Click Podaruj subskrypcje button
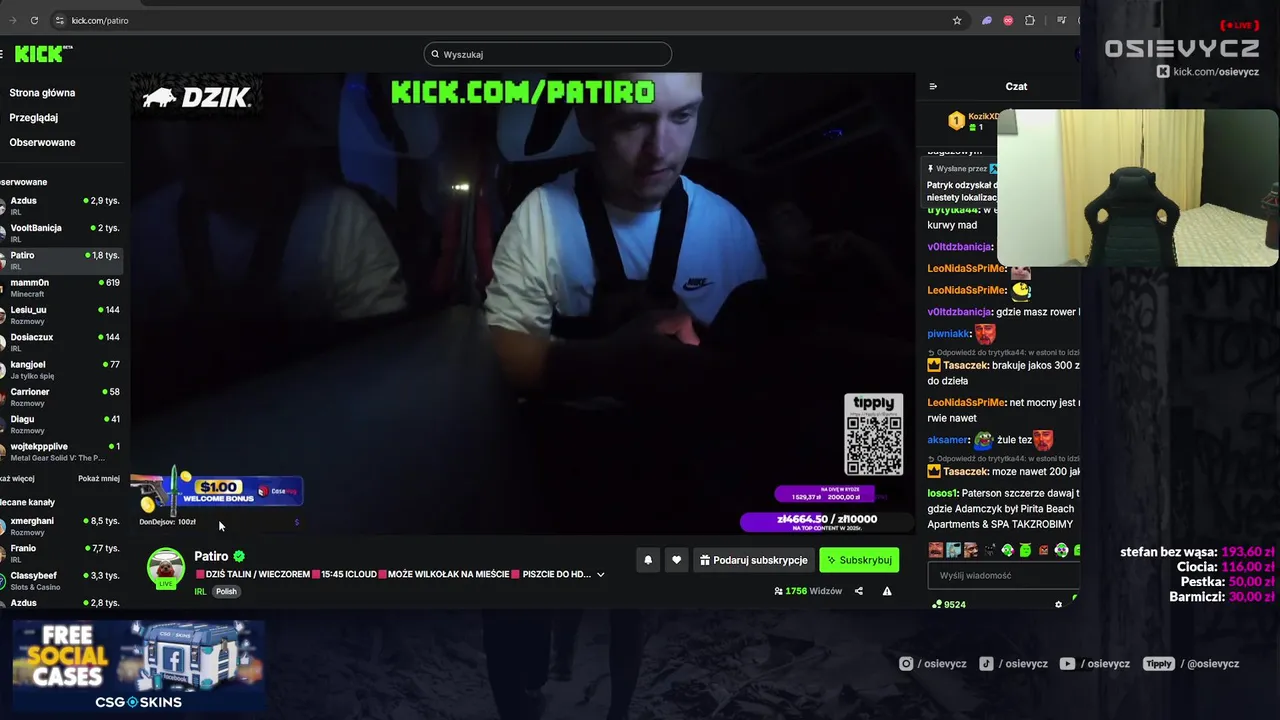 tap(753, 560)
